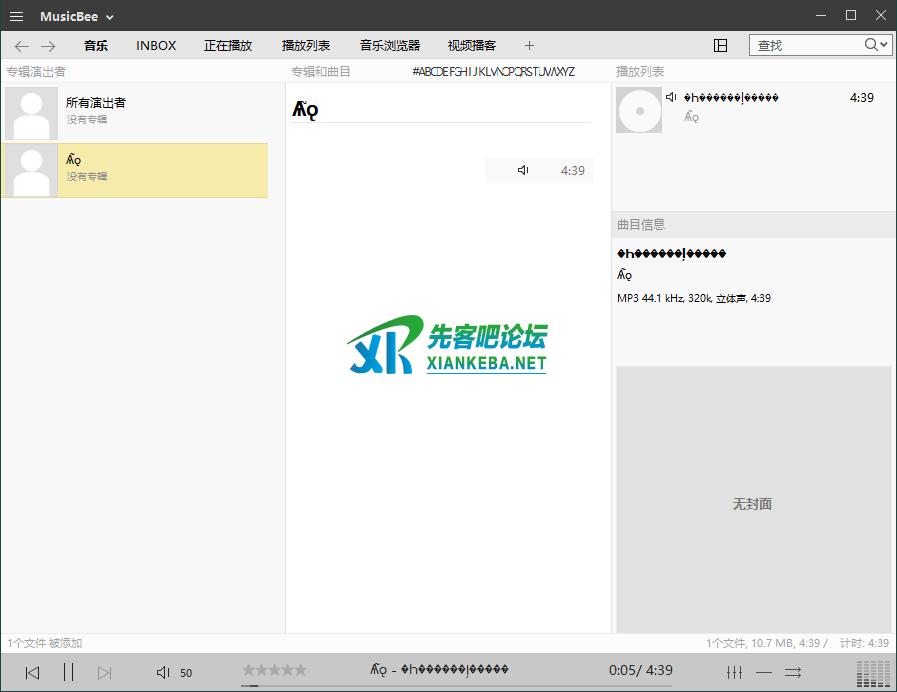The image size is (897, 692).
Task: Click the 查找 search field
Action: 806,45
